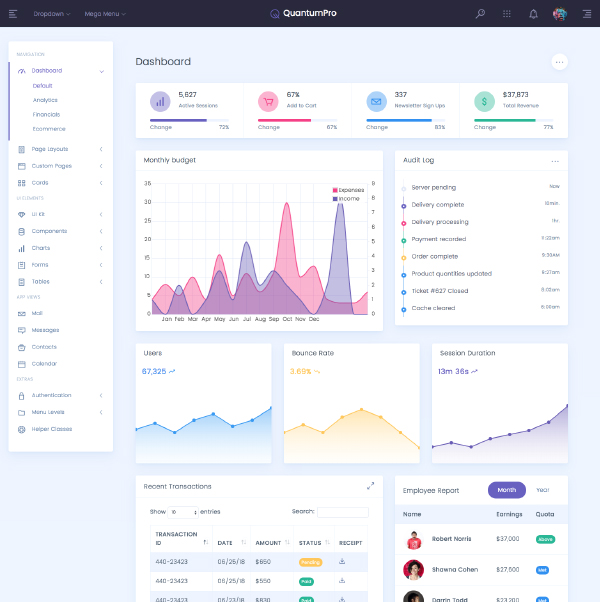Open Contacts from the sidebar icon
Image resolution: width=600 pixels, height=602 pixels.
pos(21,347)
